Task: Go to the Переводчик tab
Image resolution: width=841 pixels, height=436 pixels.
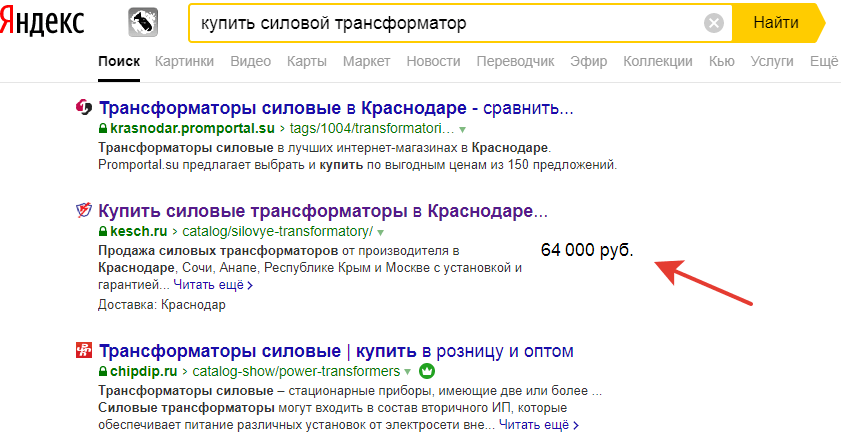Action: (x=515, y=62)
